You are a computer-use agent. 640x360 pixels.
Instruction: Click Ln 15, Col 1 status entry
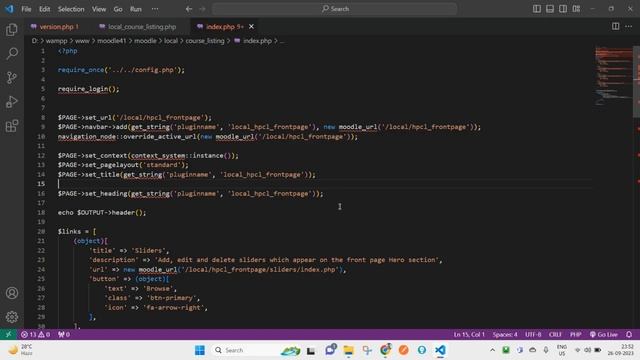pyautogui.click(x=469, y=334)
